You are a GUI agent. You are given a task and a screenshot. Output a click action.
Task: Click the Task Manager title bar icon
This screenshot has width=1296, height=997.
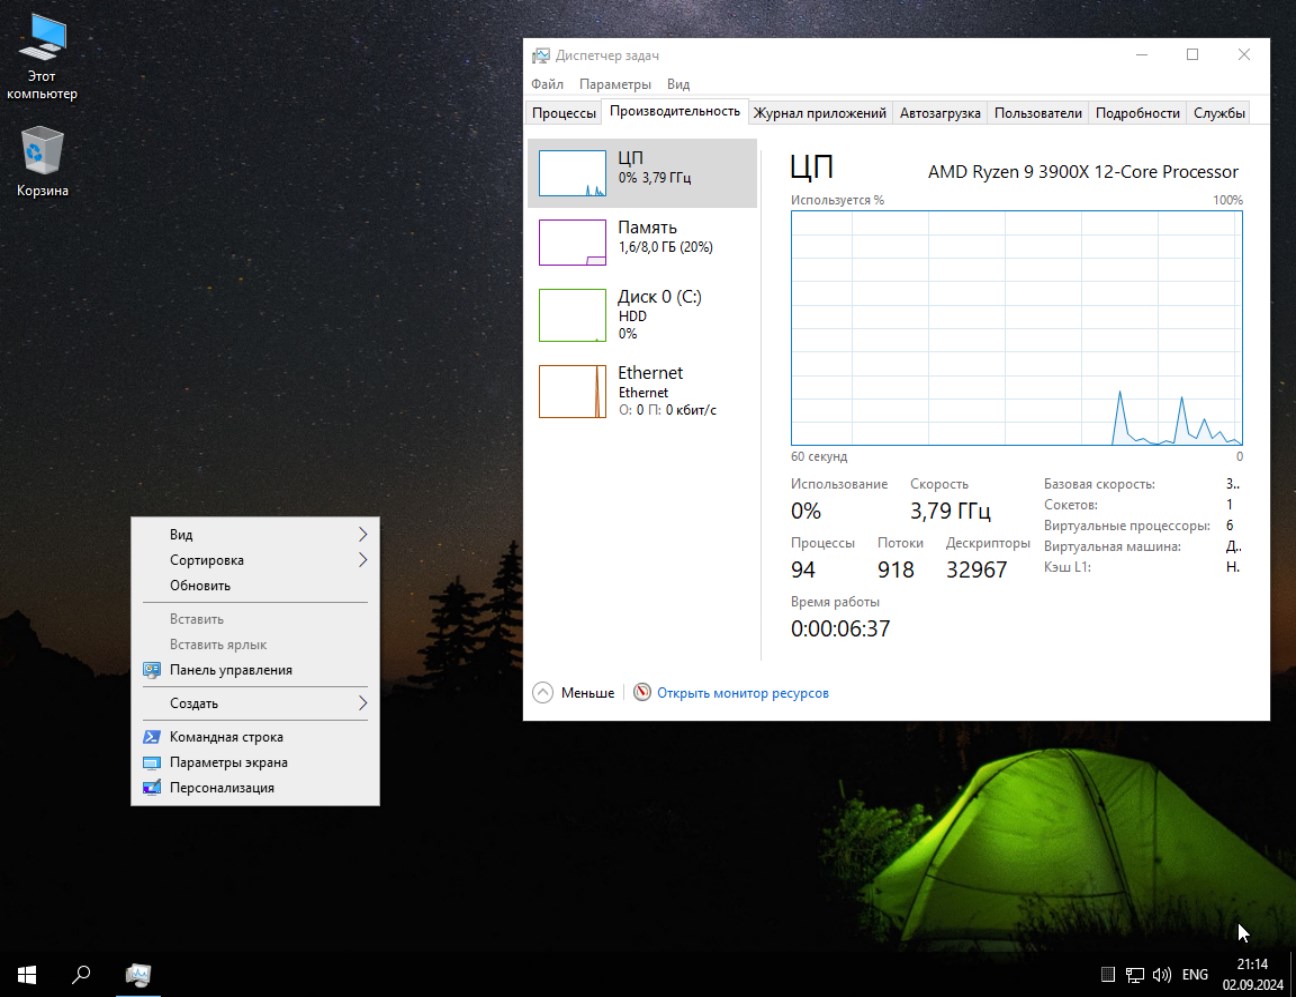541,55
